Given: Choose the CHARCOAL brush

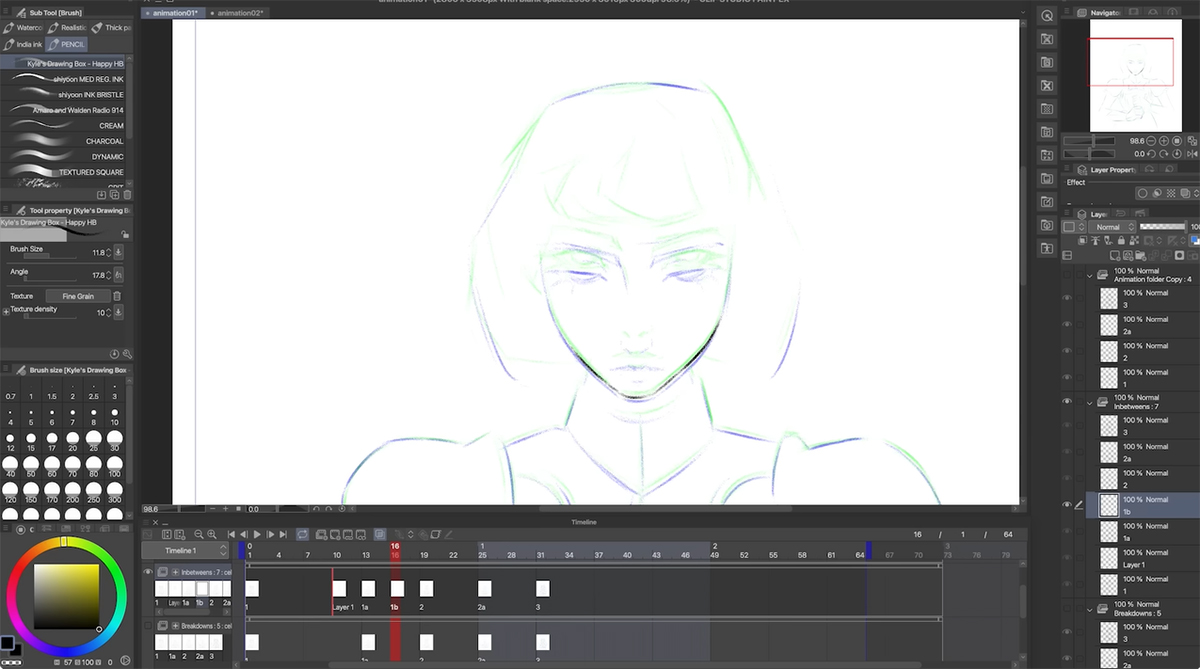Looking at the screenshot, I should [x=64, y=141].
